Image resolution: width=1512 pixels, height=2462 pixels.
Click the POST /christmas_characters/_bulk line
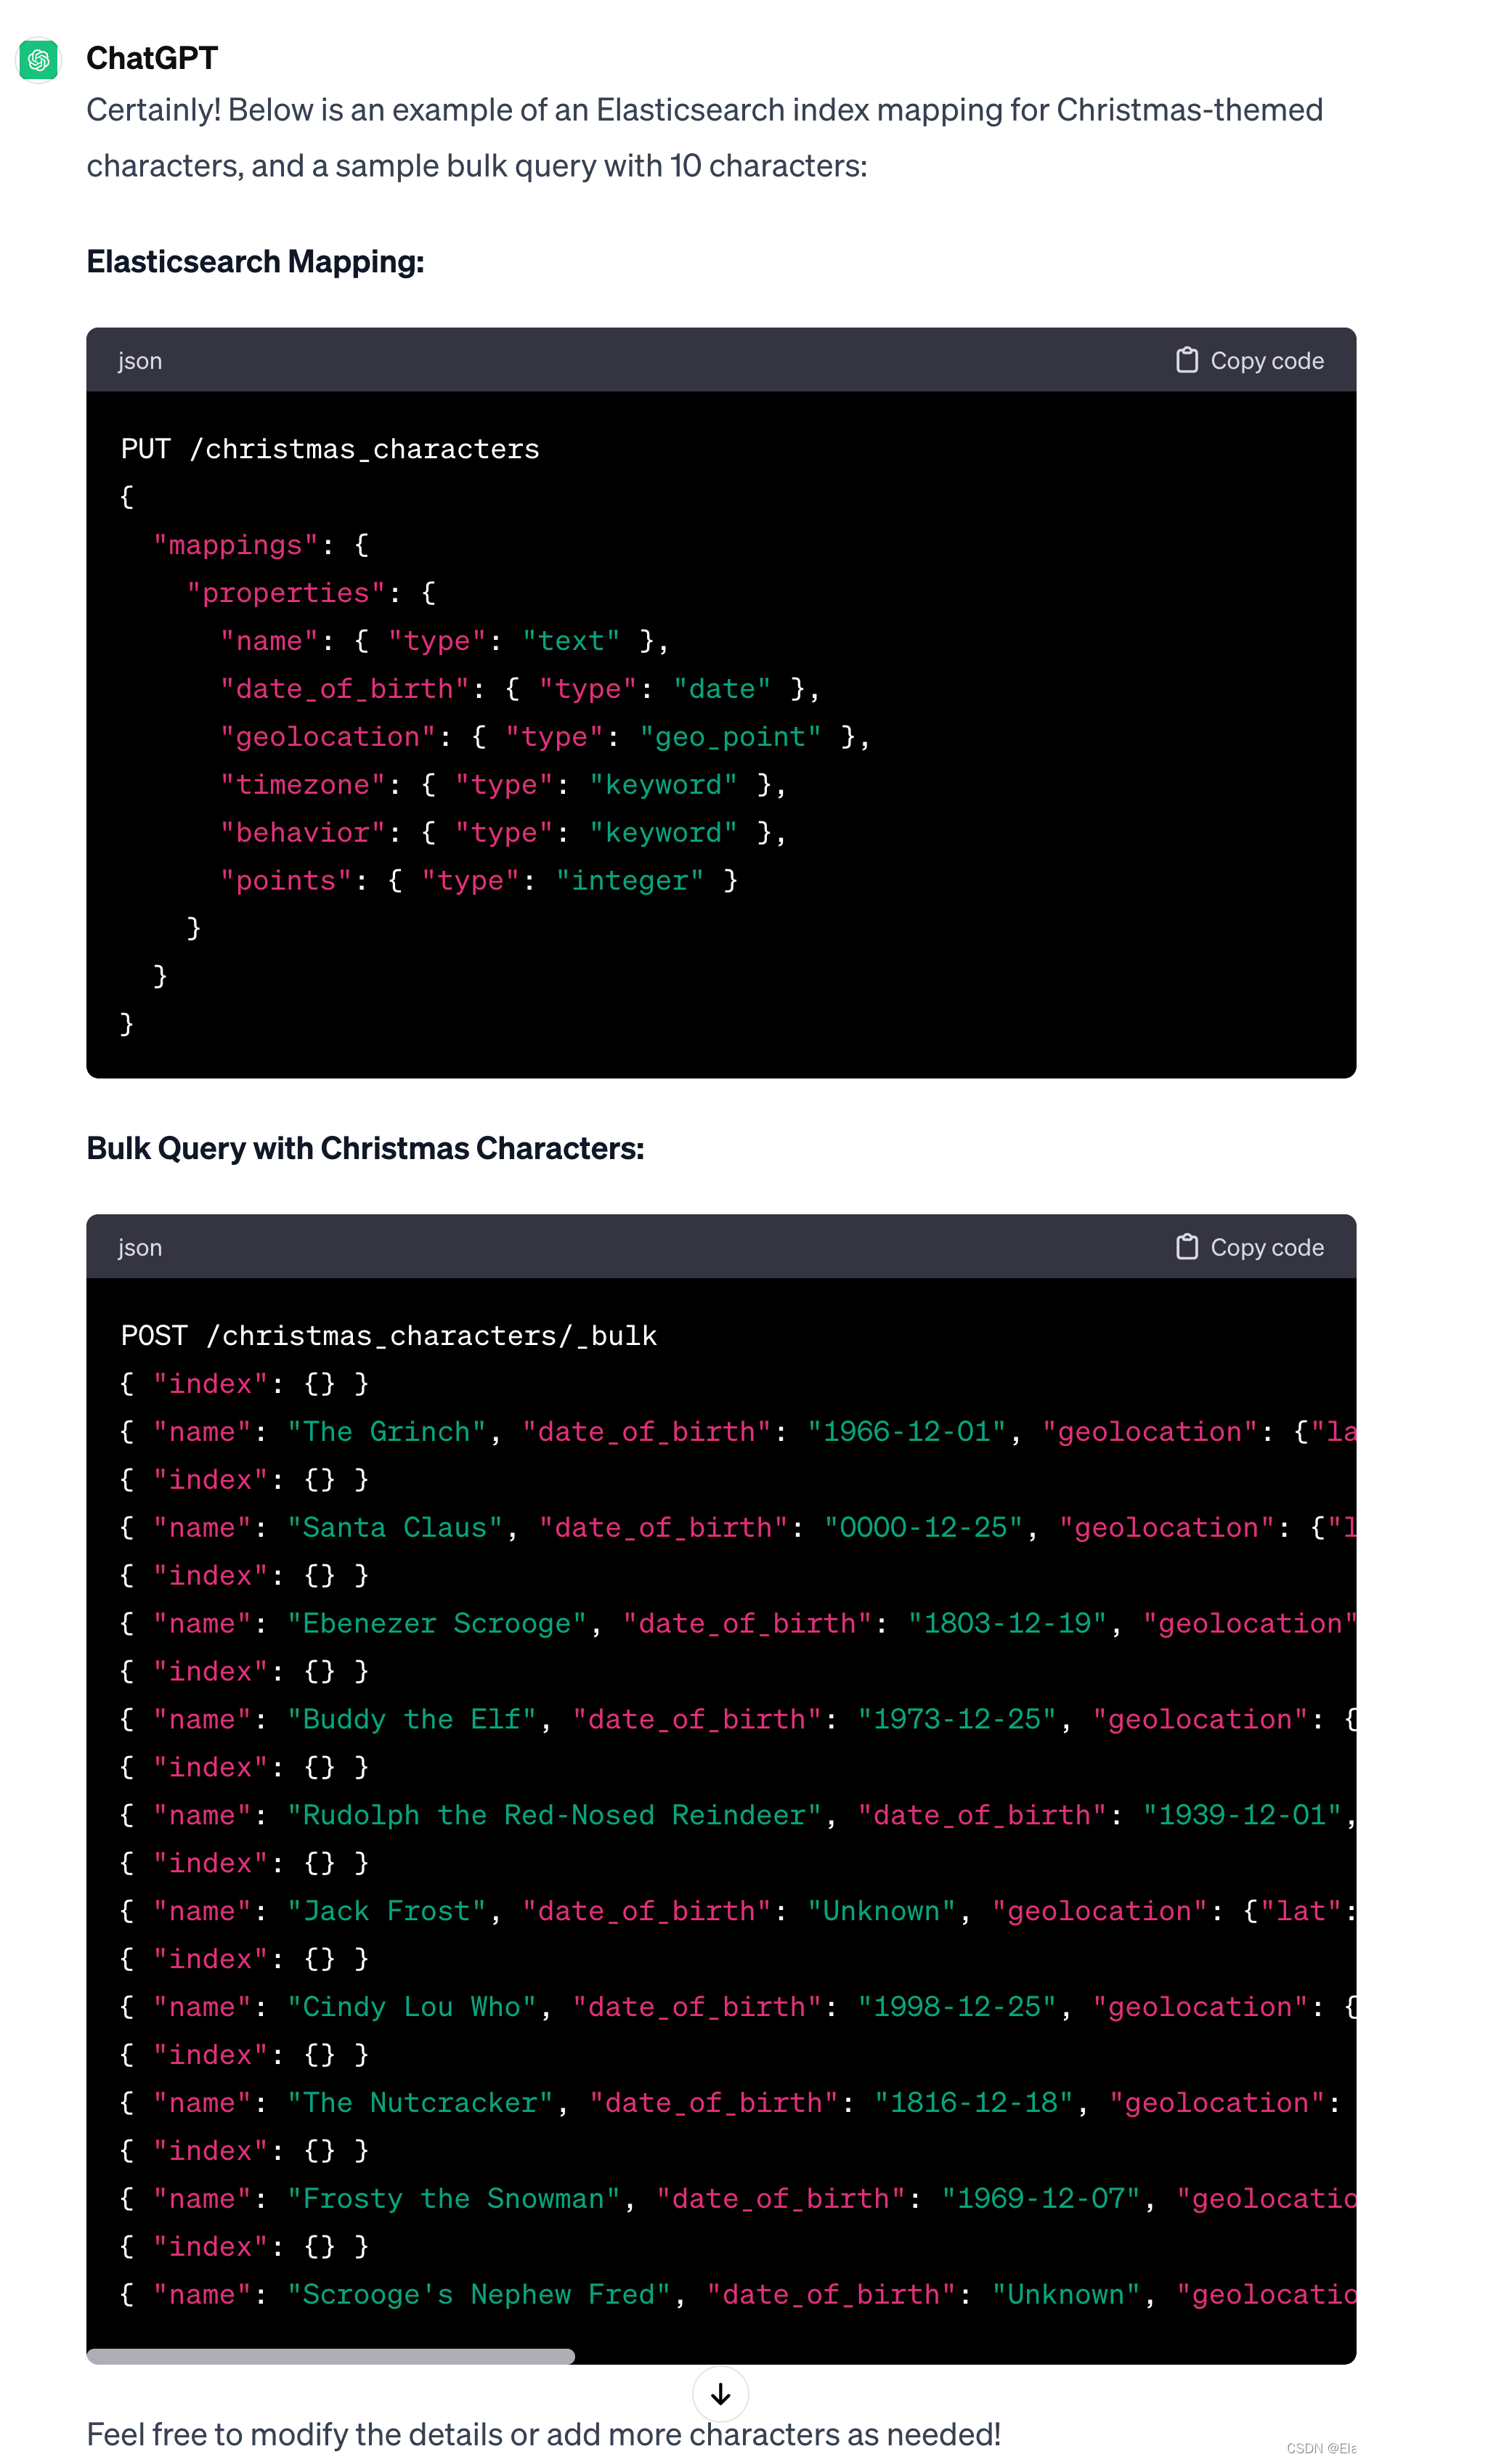pyautogui.click(x=389, y=1335)
